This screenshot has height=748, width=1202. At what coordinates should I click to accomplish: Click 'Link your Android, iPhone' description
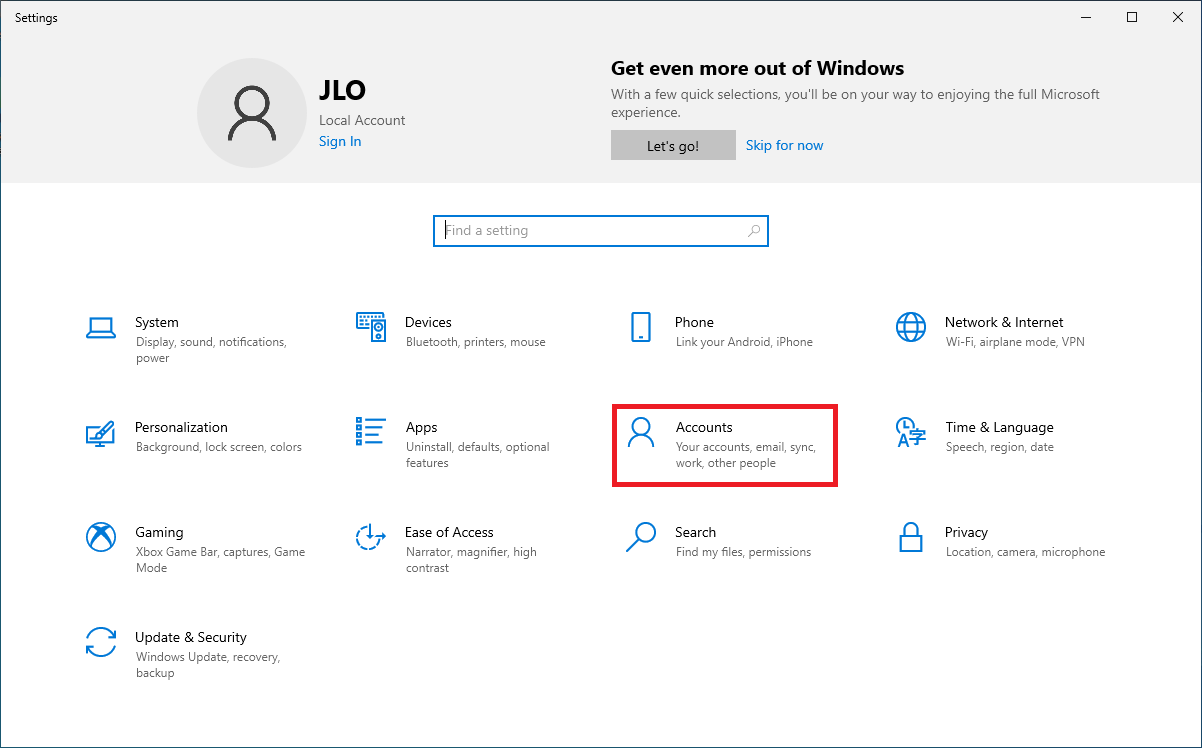point(744,342)
